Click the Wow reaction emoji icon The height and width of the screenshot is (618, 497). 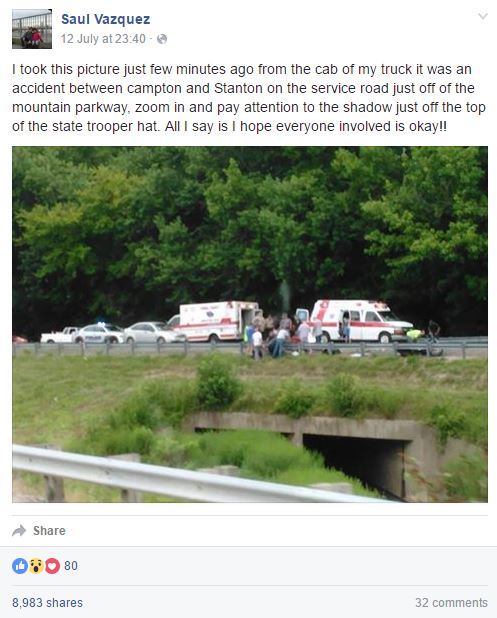click(x=36, y=566)
